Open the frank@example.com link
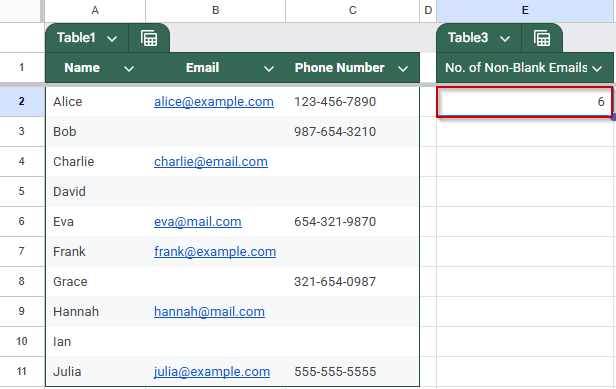Image resolution: width=616 pixels, height=389 pixels. pos(215,251)
